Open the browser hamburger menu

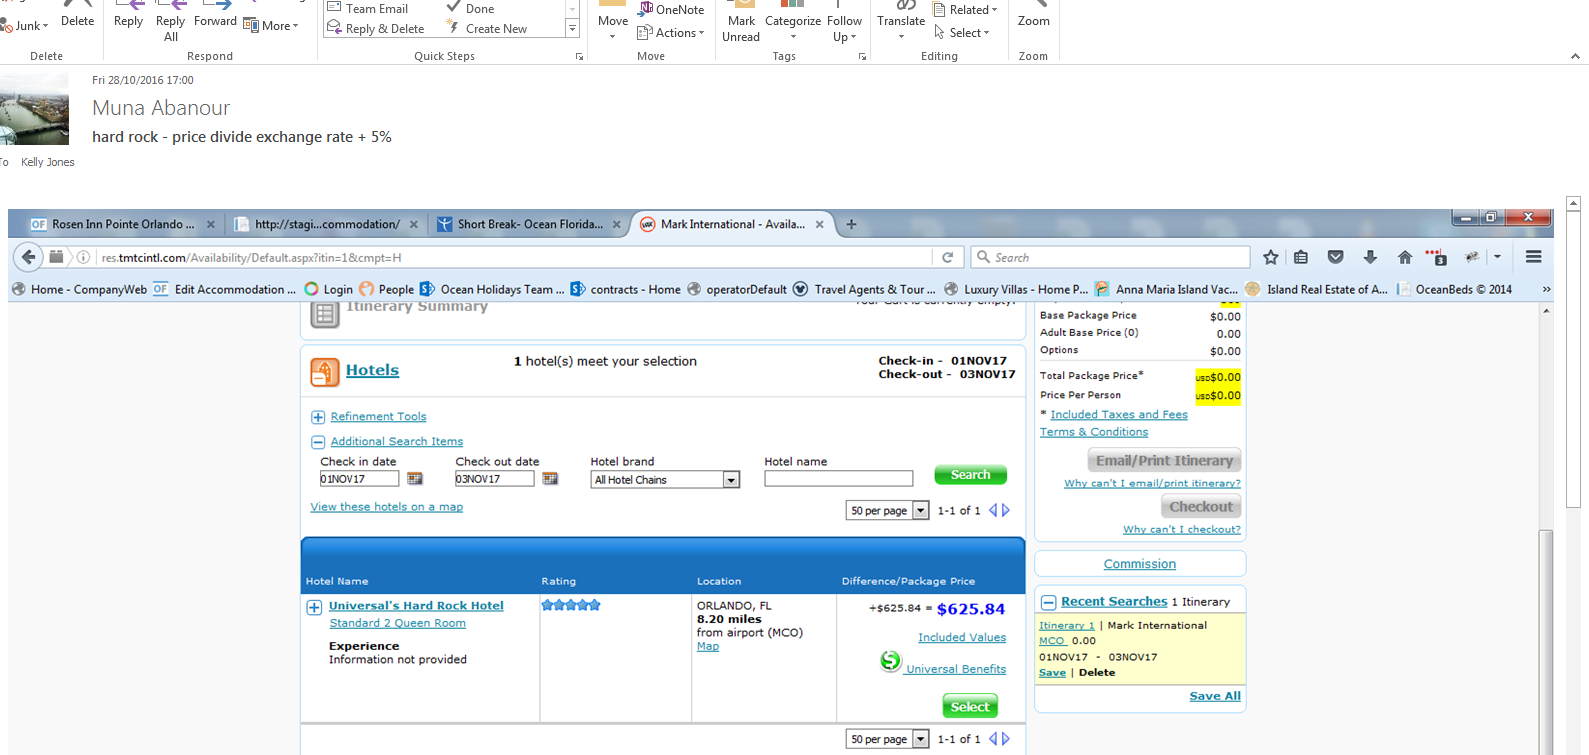(x=1533, y=257)
